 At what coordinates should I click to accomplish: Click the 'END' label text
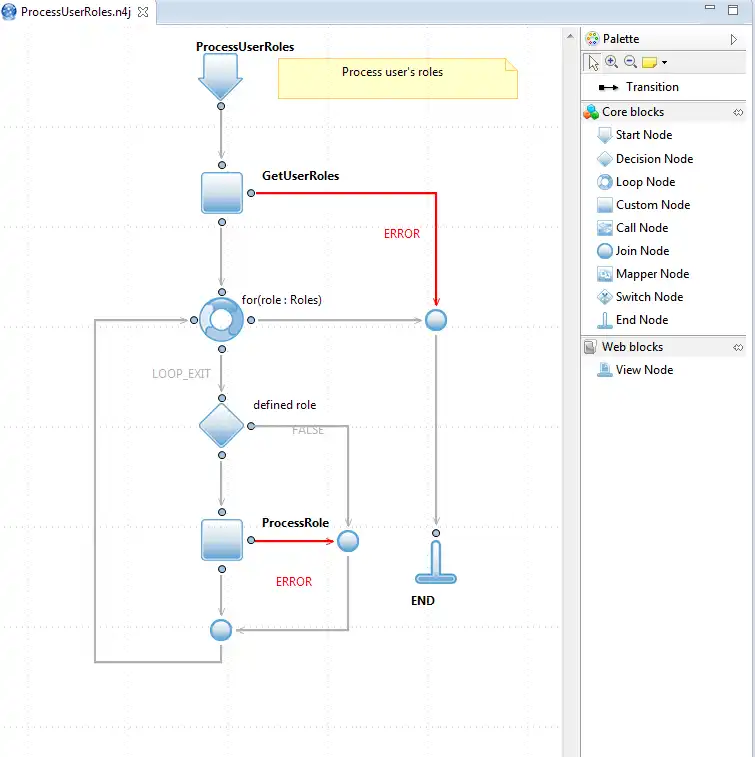pyautogui.click(x=423, y=601)
